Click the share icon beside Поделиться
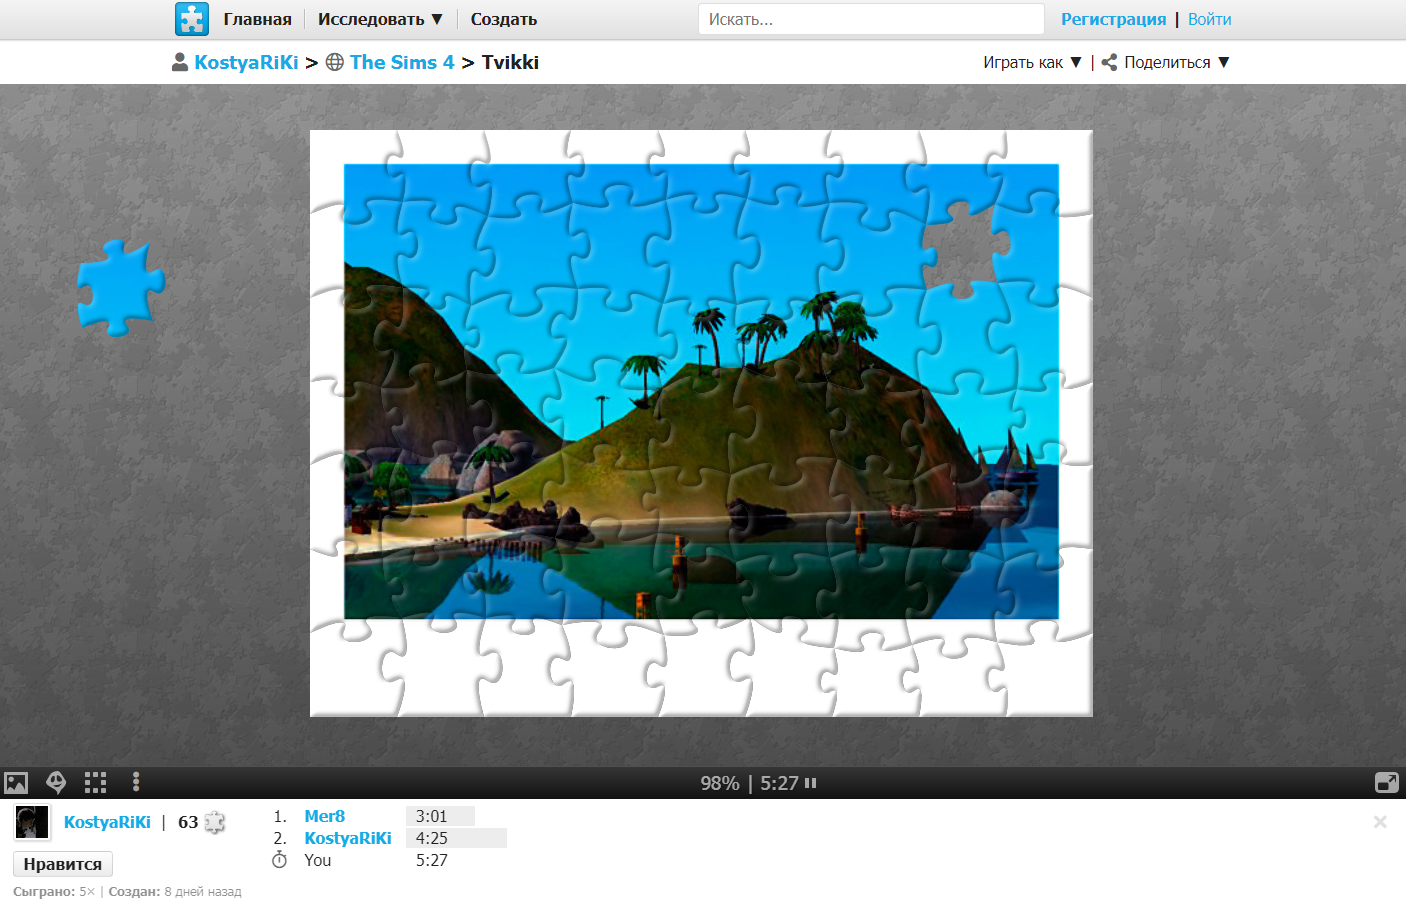The width and height of the screenshot is (1406, 916). tap(1109, 62)
